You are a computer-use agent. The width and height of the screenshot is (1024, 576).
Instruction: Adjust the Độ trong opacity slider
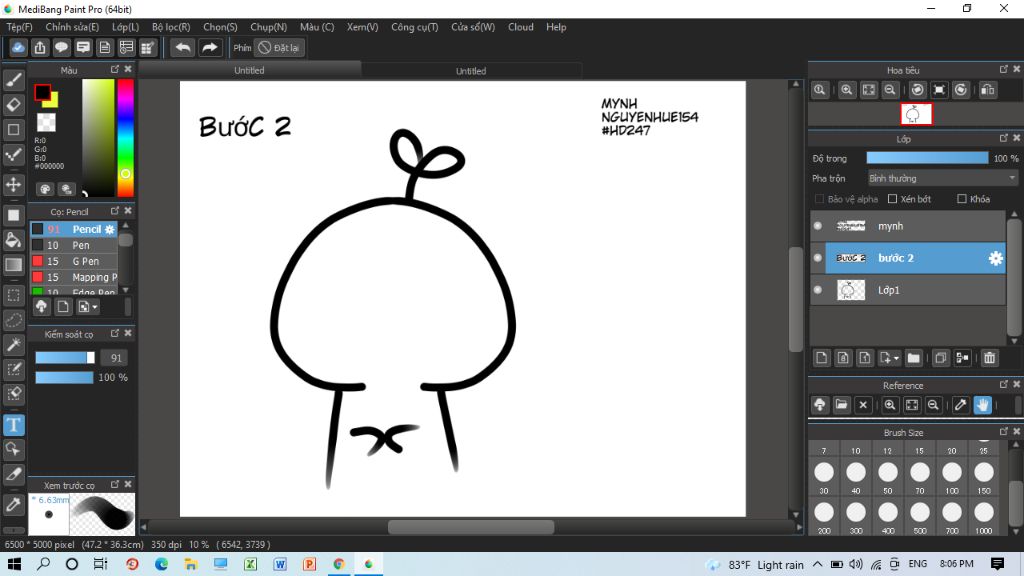point(927,158)
